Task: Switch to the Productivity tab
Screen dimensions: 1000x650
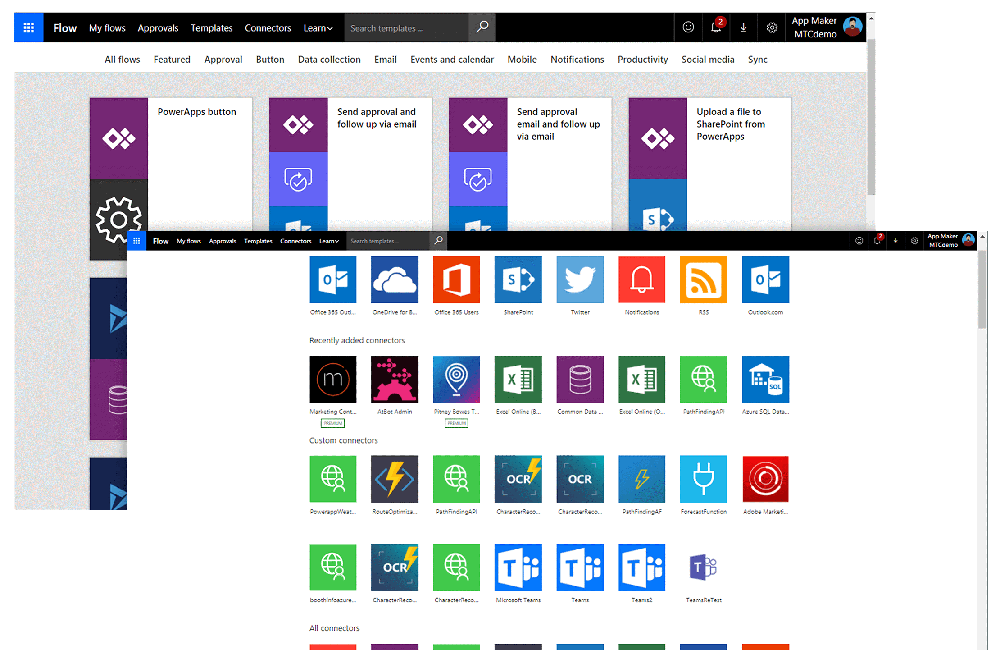Action: pos(643,59)
